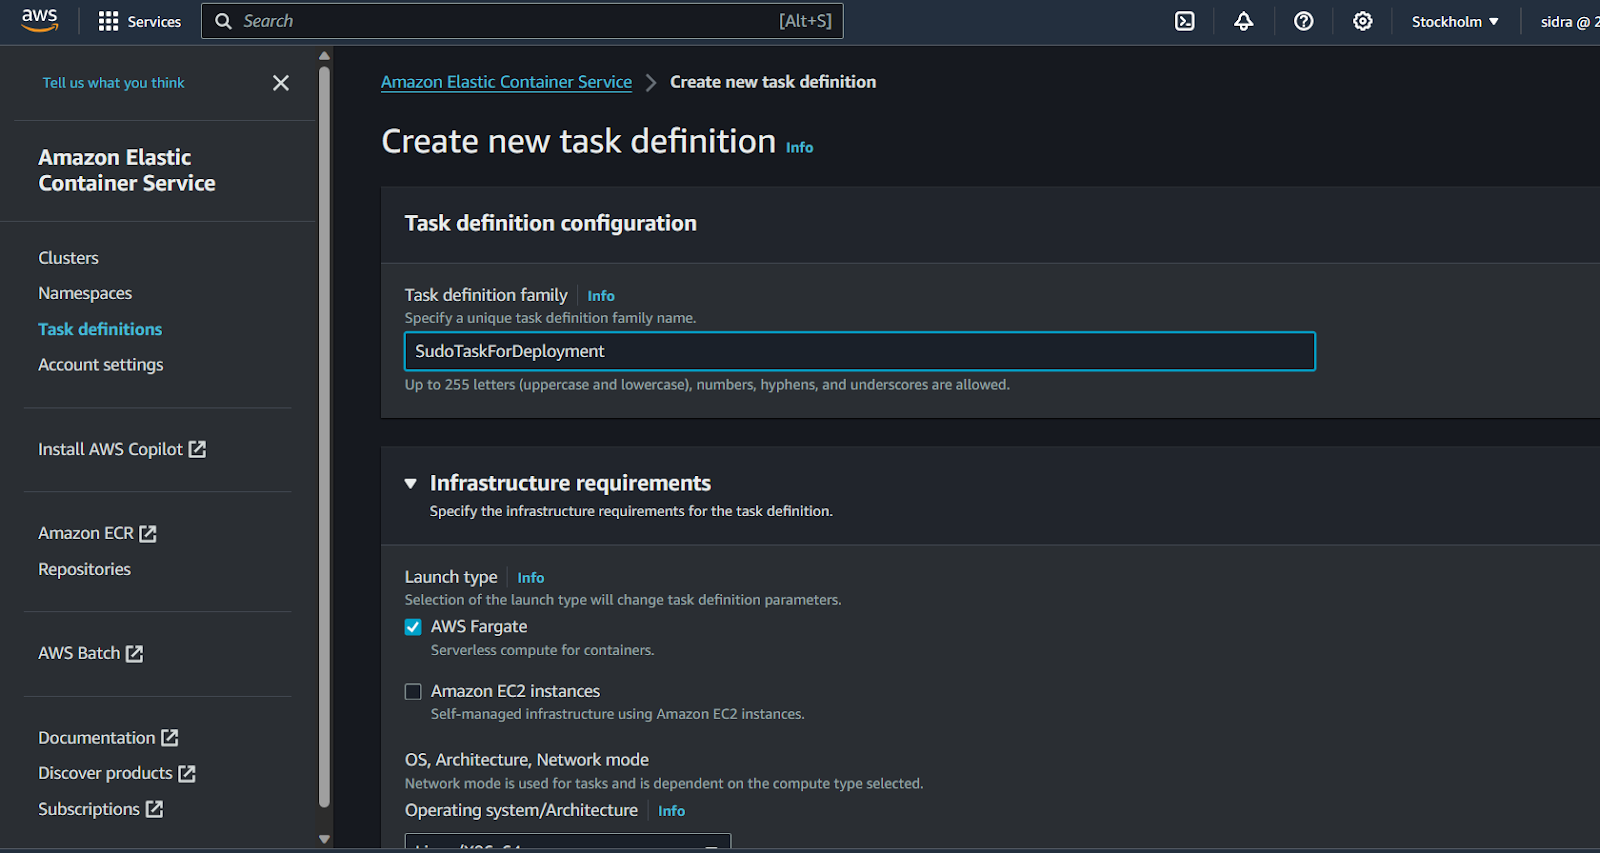1600x853 pixels.
Task: Click the external link icon next to AWS Batch
Action: [x=135, y=653]
